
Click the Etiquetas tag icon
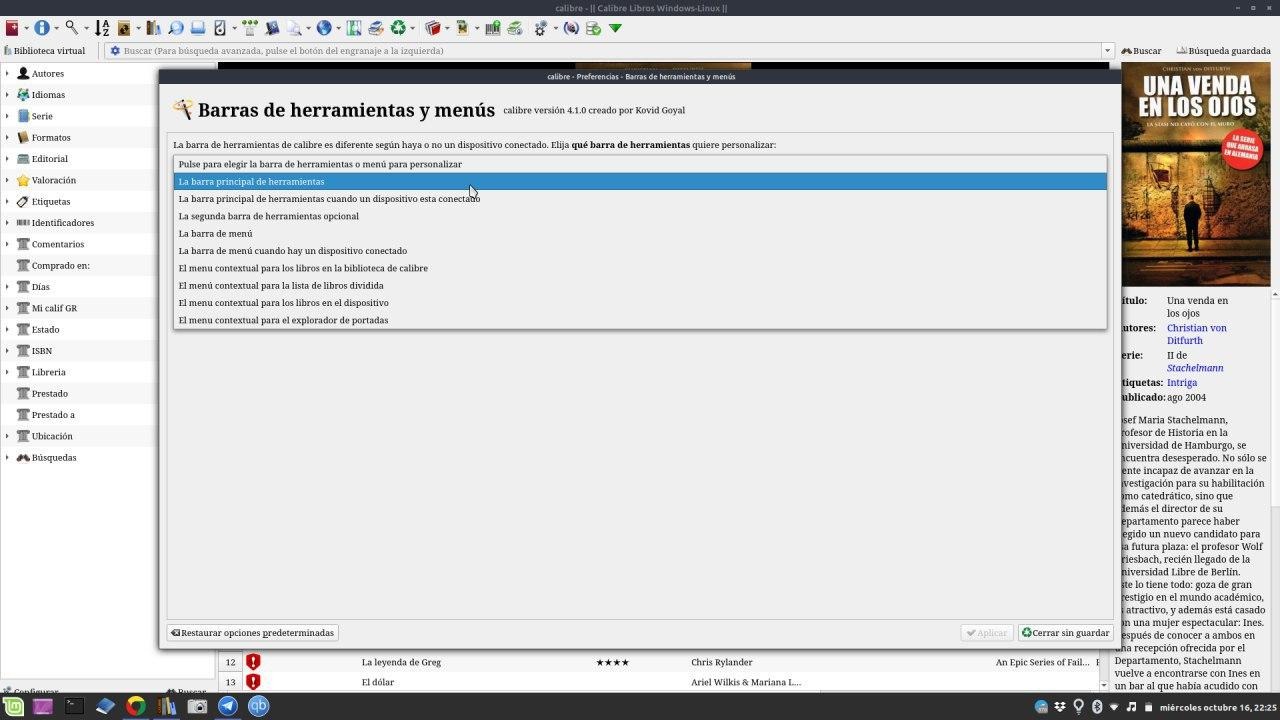tap(23, 201)
